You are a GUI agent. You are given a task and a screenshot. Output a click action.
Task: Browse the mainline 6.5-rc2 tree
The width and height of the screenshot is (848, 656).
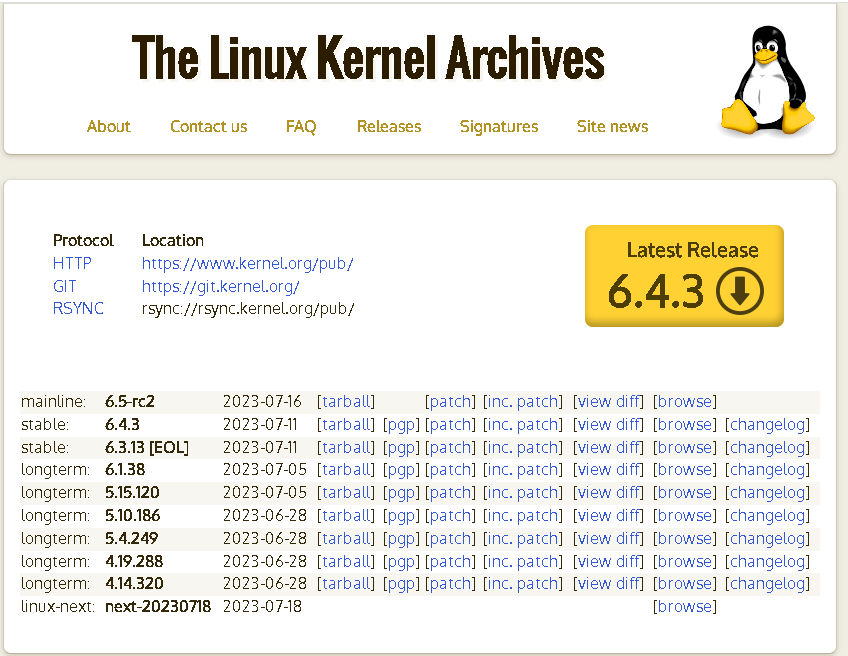[685, 402]
